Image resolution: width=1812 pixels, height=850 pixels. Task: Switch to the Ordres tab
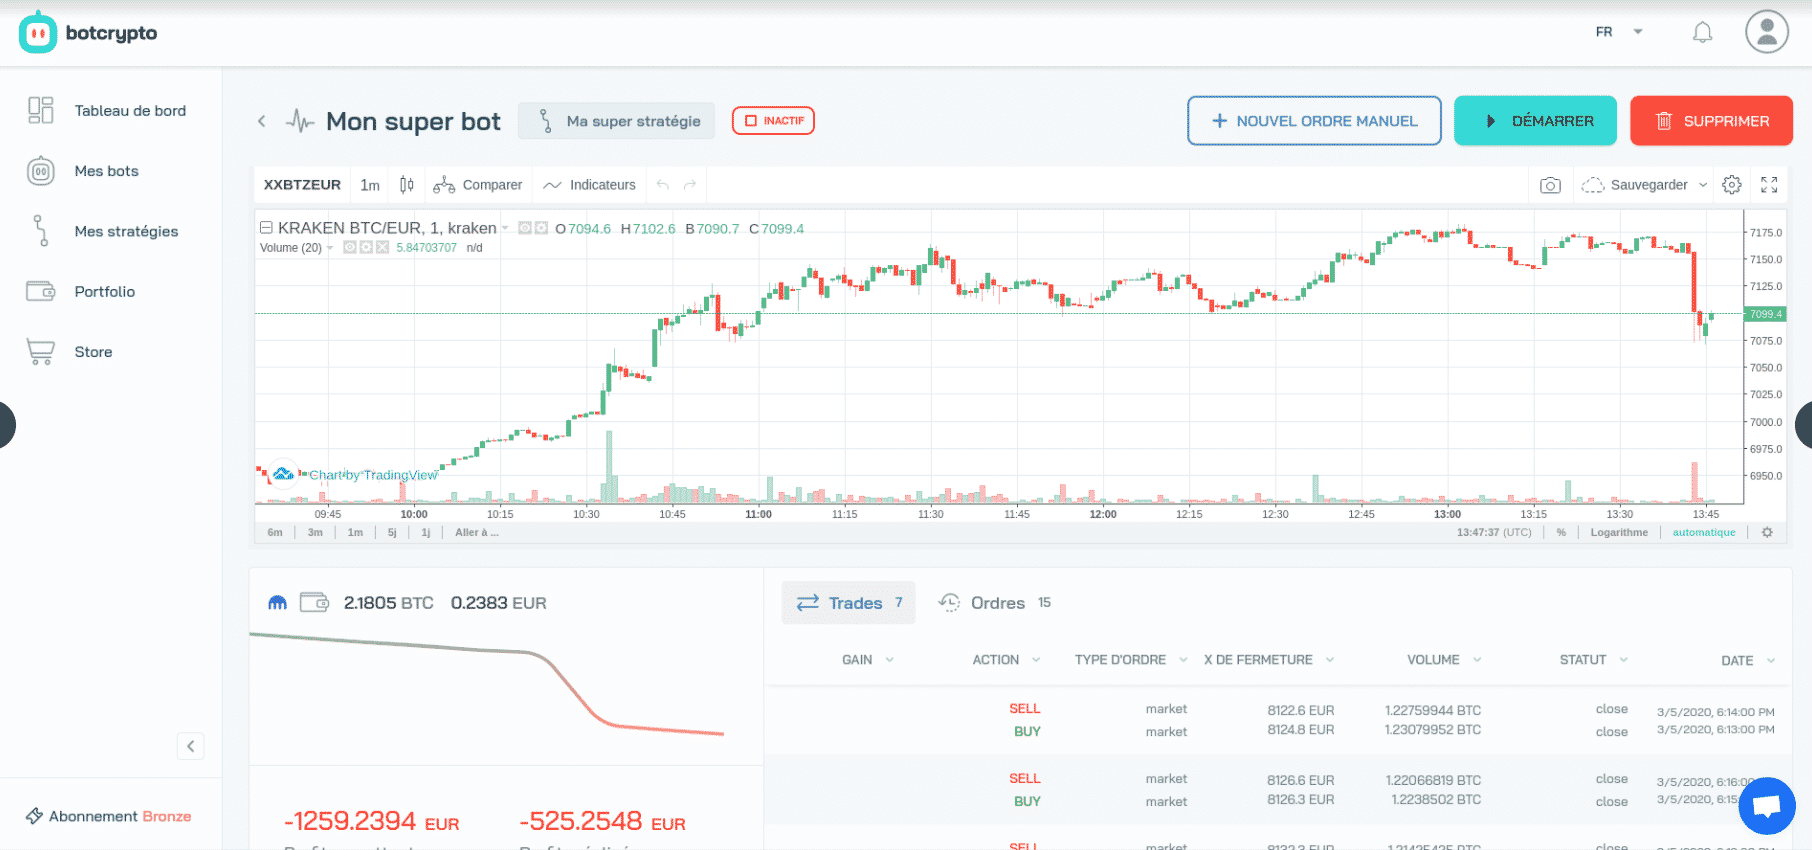point(994,603)
